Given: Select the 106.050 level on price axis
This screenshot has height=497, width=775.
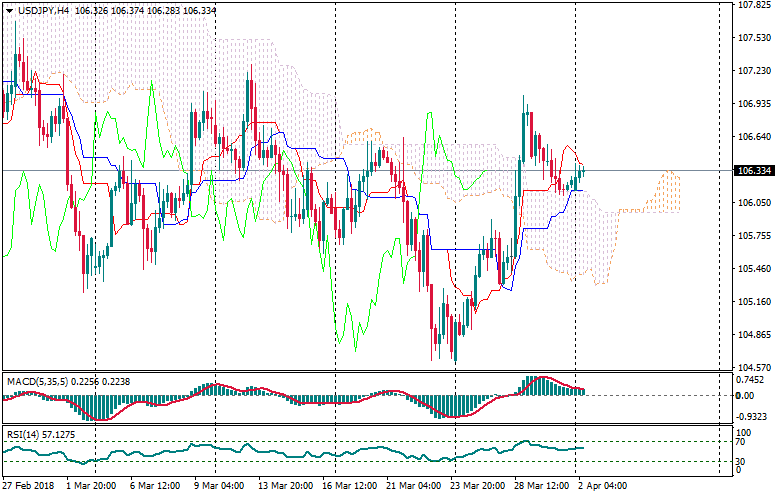Looking at the screenshot, I should pos(751,203).
